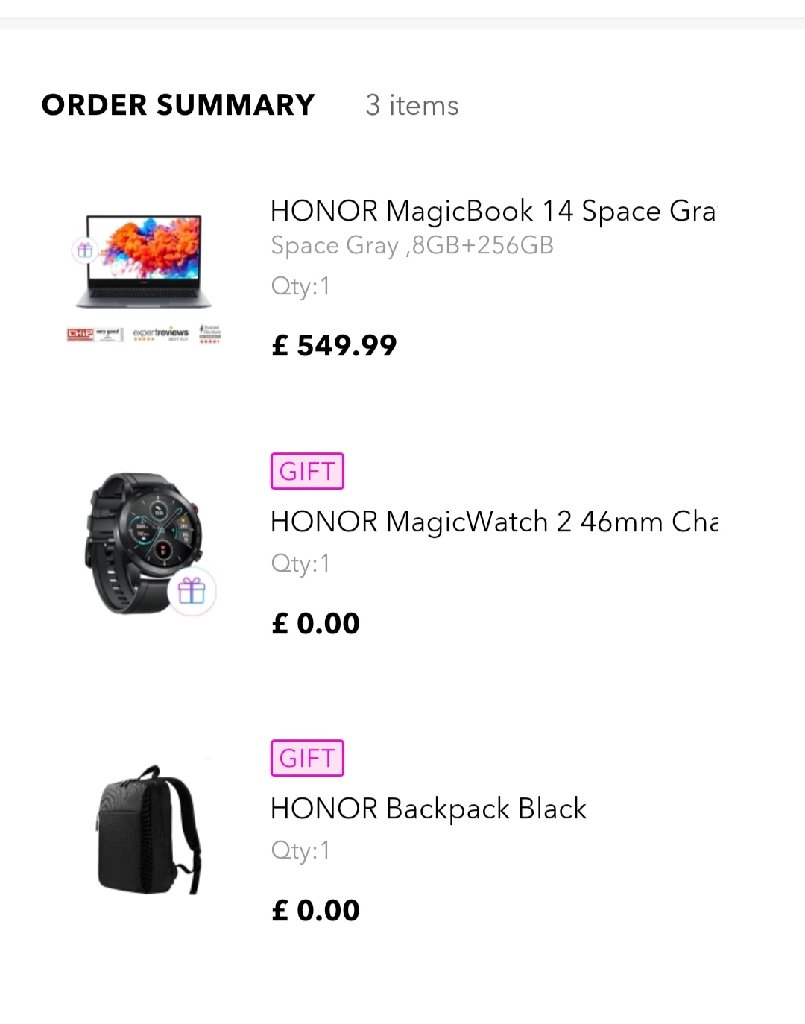Tap the ORDER SUMMARY heading
The height and width of the screenshot is (1024, 805).
tap(178, 105)
